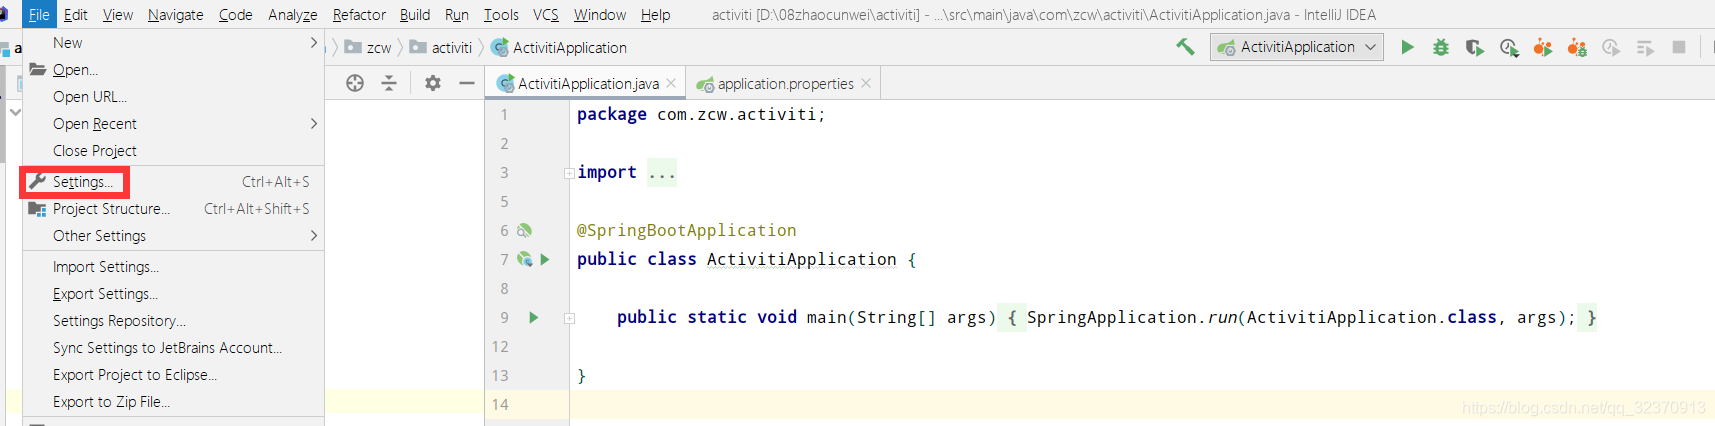The width and height of the screenshot is (1715, 426).
Task: Expand the folded import block on line 3
Action: click(x=569, y=173)
